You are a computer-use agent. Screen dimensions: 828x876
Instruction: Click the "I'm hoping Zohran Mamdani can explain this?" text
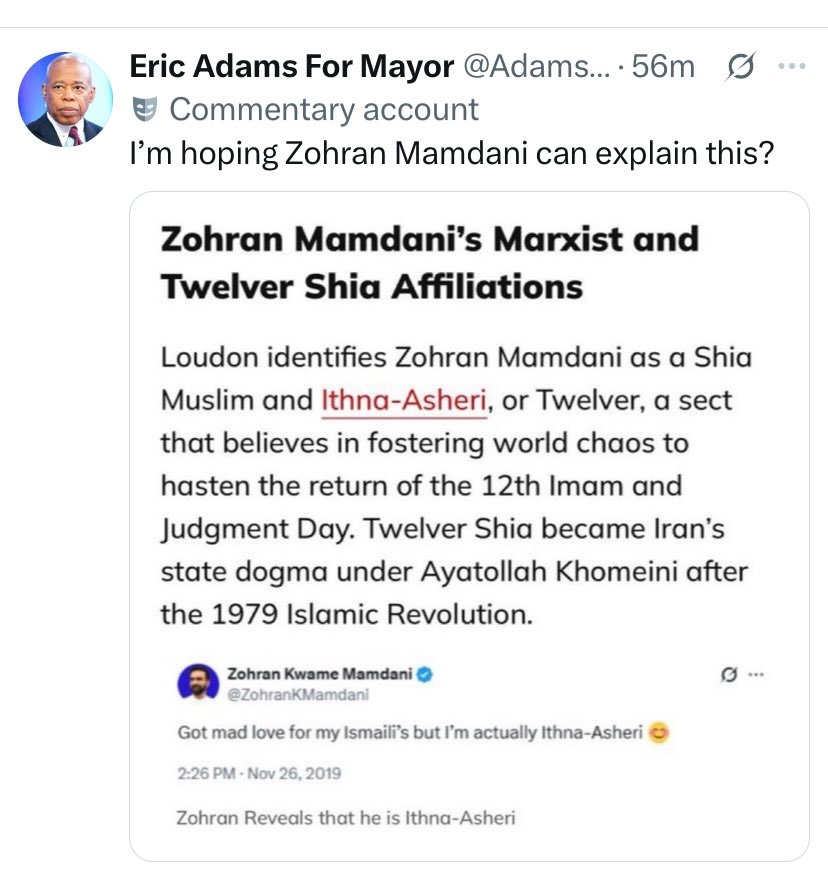[x=453, y=155]
